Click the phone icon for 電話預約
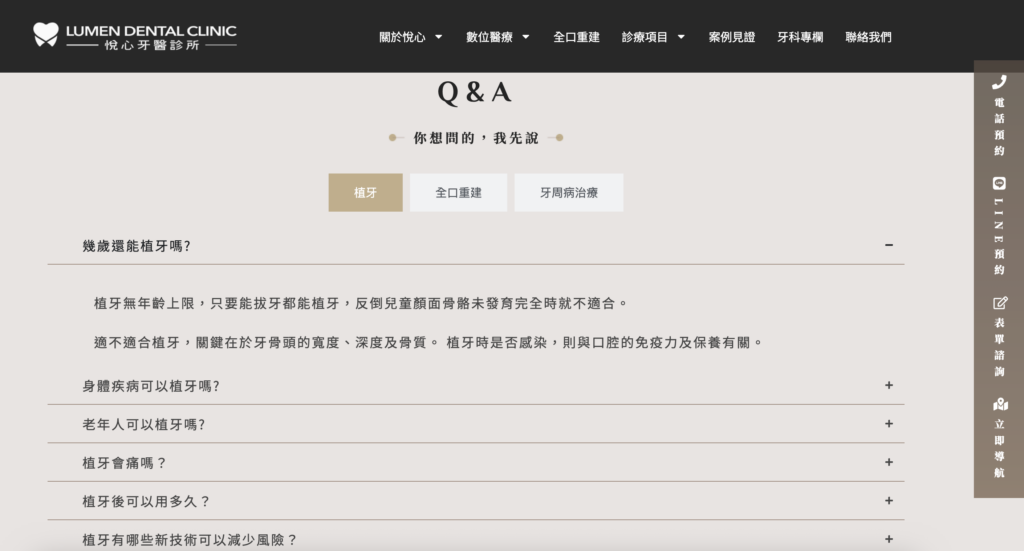Image resolution: width=1024 pixels, height=551 pixels. pos(999,82)
